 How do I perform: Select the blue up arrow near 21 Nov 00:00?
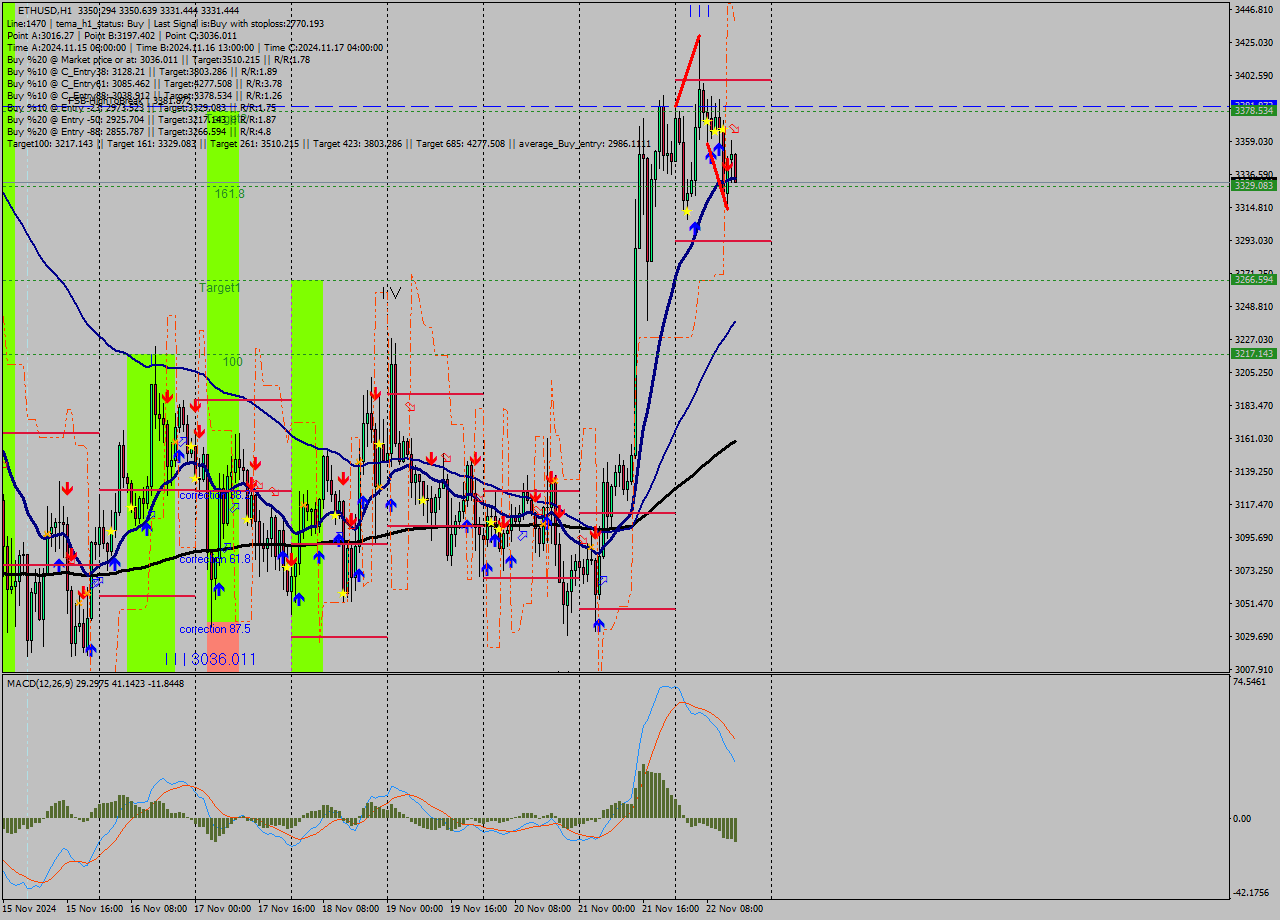pos(598,624)
